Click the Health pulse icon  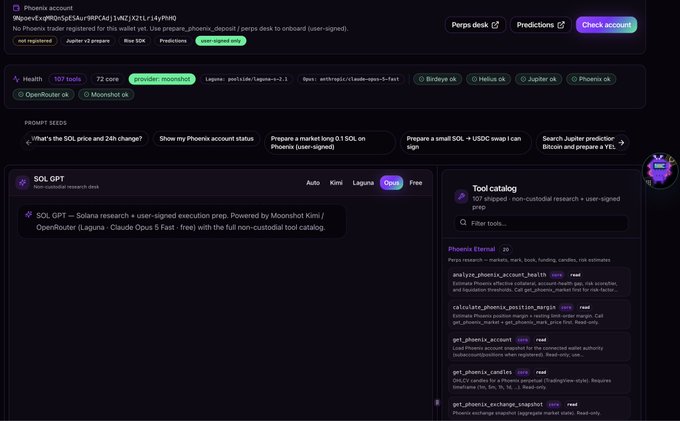tap(16, 79)
